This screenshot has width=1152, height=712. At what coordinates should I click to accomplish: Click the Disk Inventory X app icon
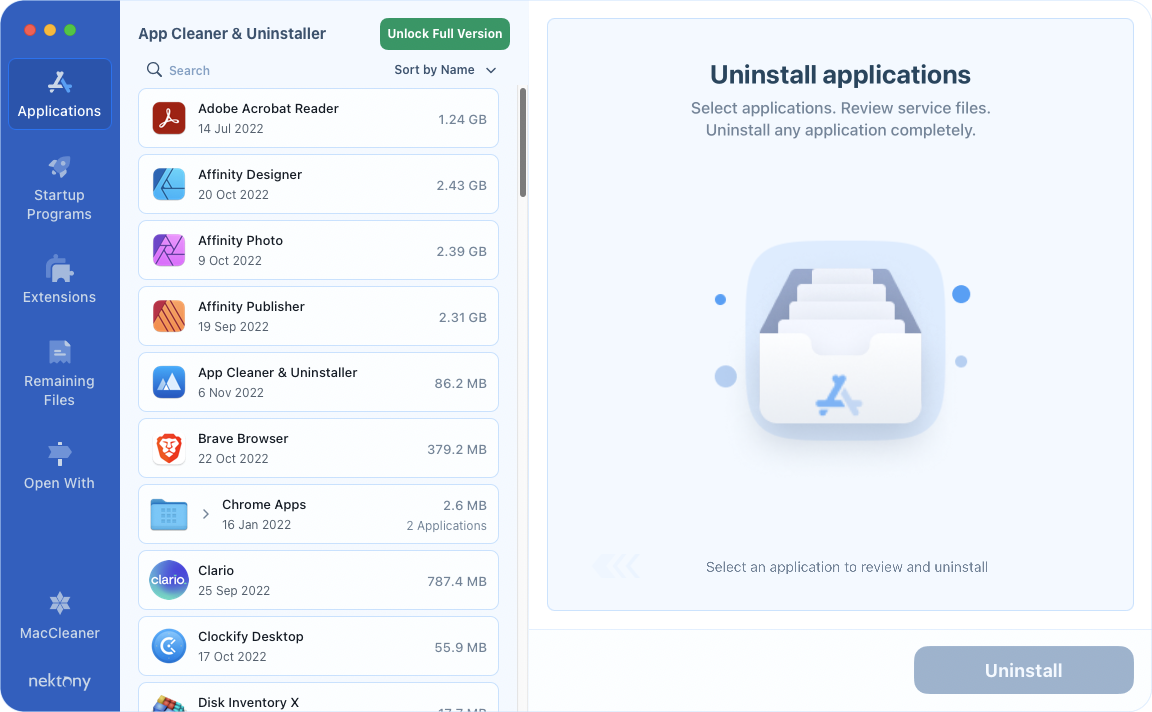click(x=169, y=704)
